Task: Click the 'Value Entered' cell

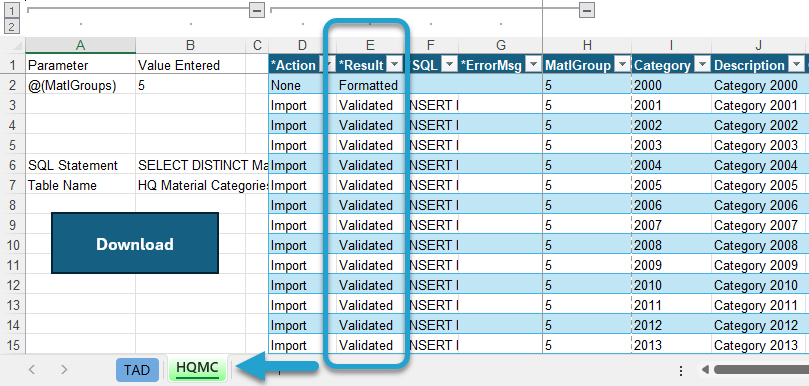Action: 190,65
